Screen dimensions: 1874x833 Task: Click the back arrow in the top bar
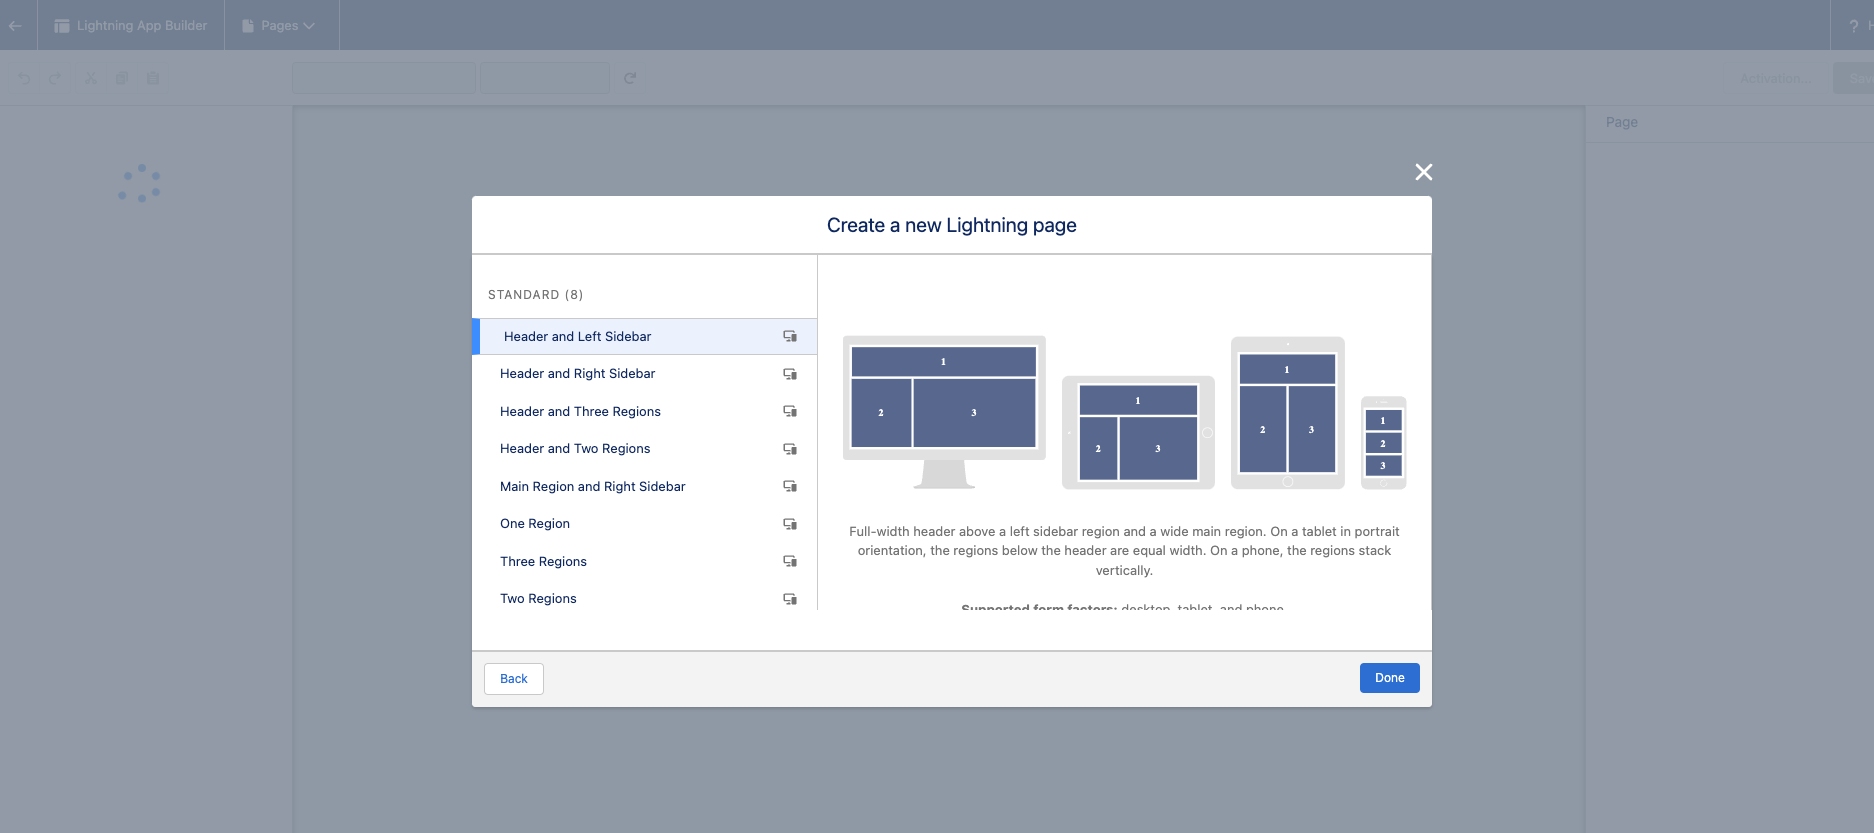(x=15, y=25)
